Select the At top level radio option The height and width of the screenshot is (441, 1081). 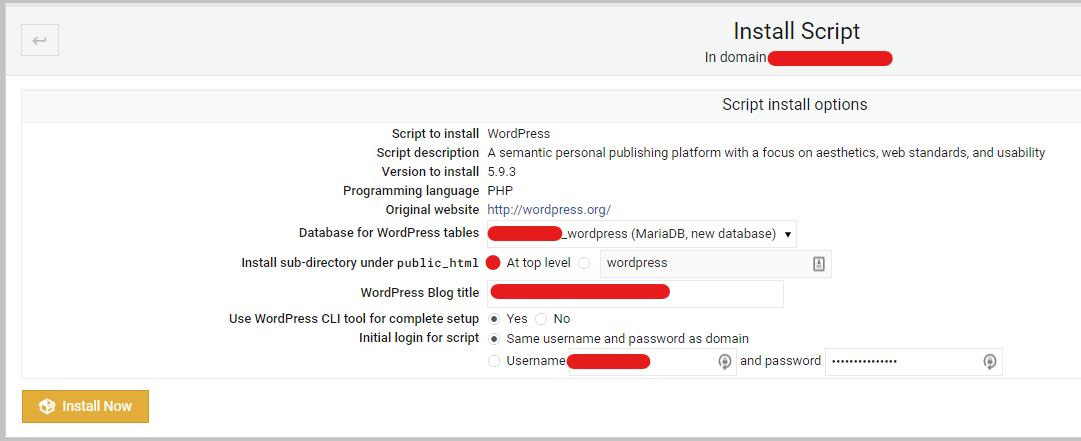[x=493, y=263]
